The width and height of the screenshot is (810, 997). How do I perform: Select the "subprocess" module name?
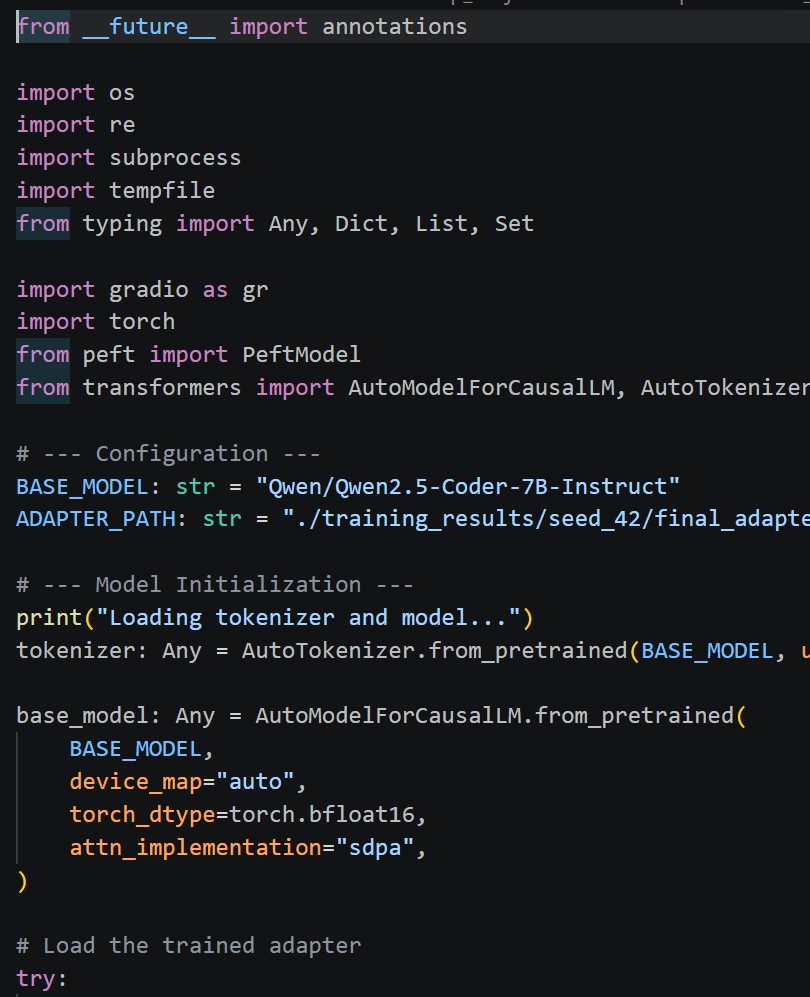(175, 158)
